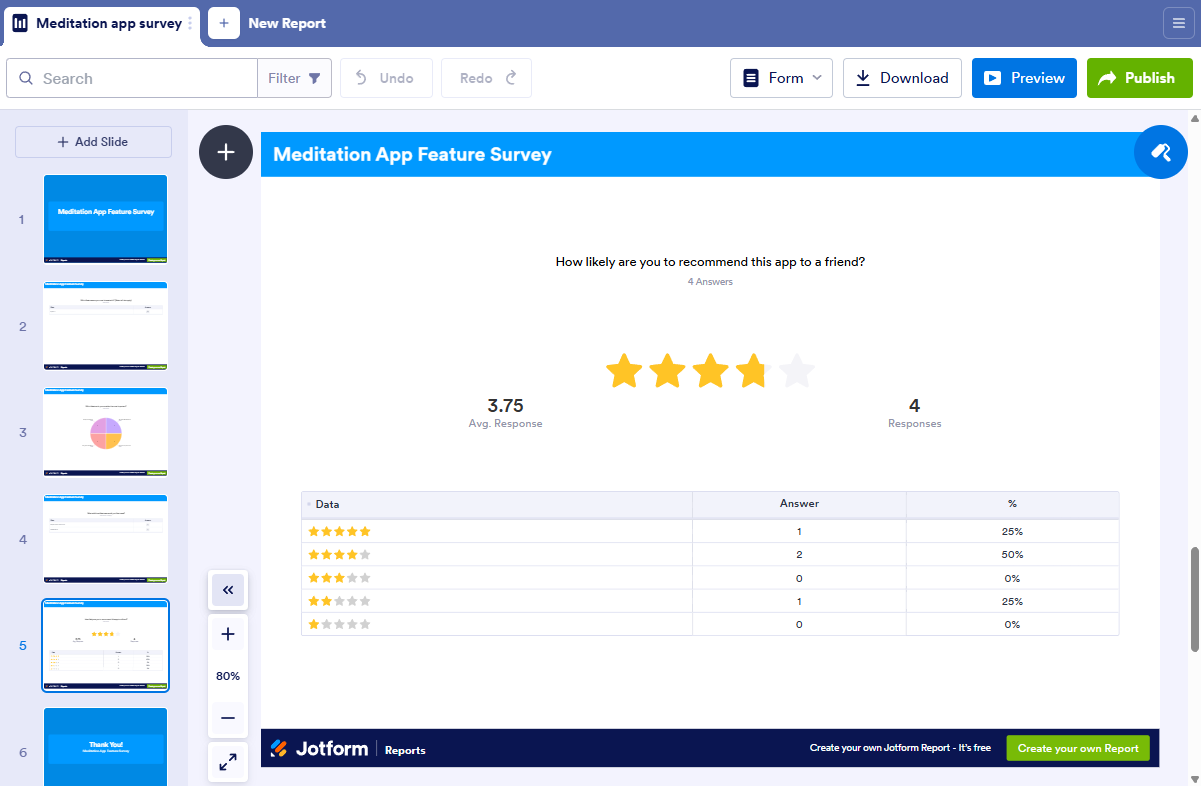This screenshot has height=786, width=1201.
Task: Add a new slide
Action: coord(93,142)
